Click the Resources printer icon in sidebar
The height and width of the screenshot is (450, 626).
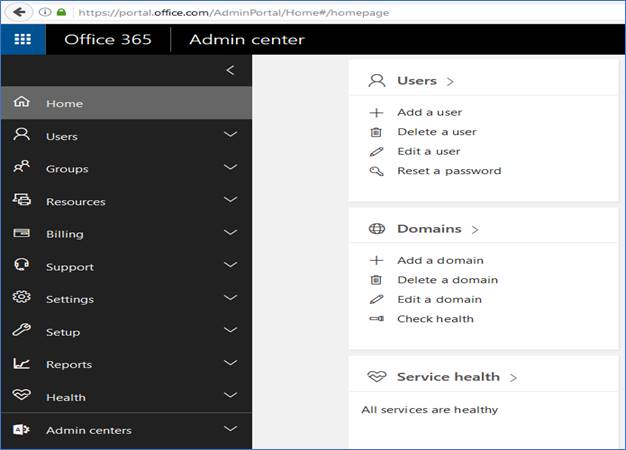22,199
